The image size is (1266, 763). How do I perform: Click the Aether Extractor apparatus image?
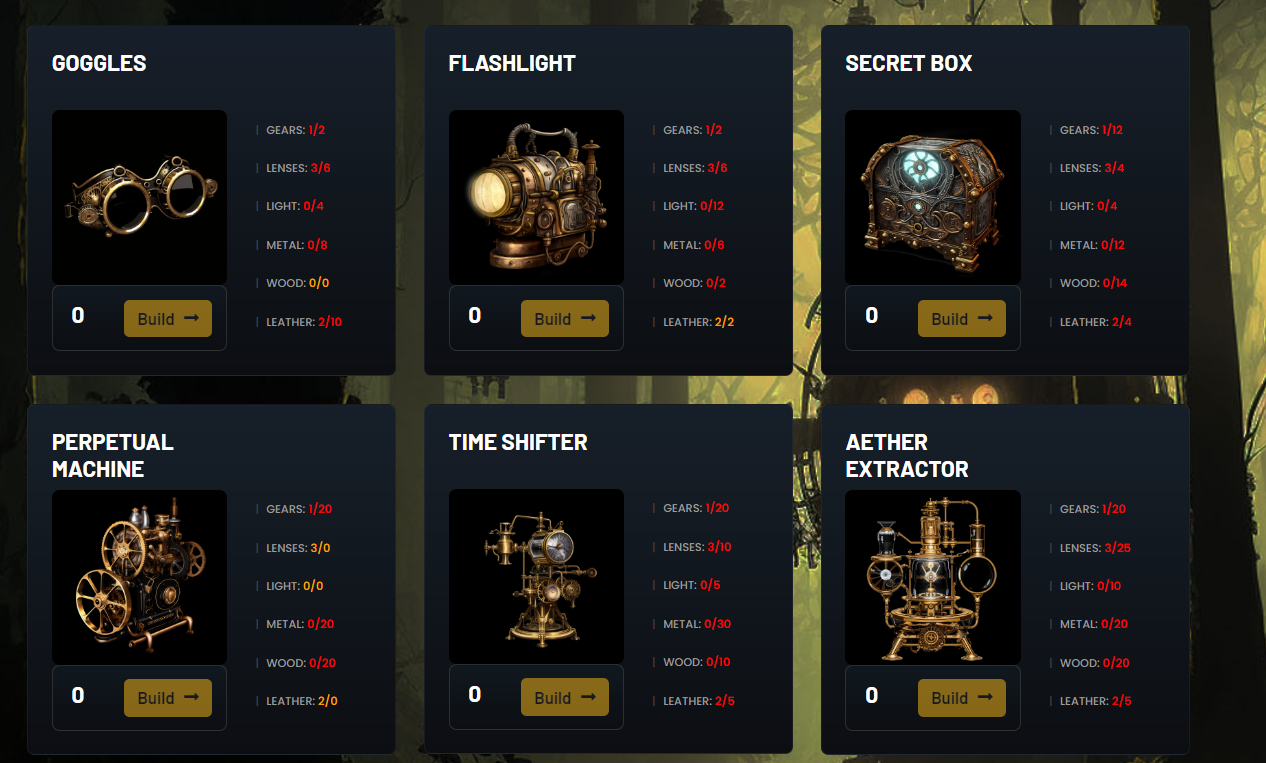(933, 577)
